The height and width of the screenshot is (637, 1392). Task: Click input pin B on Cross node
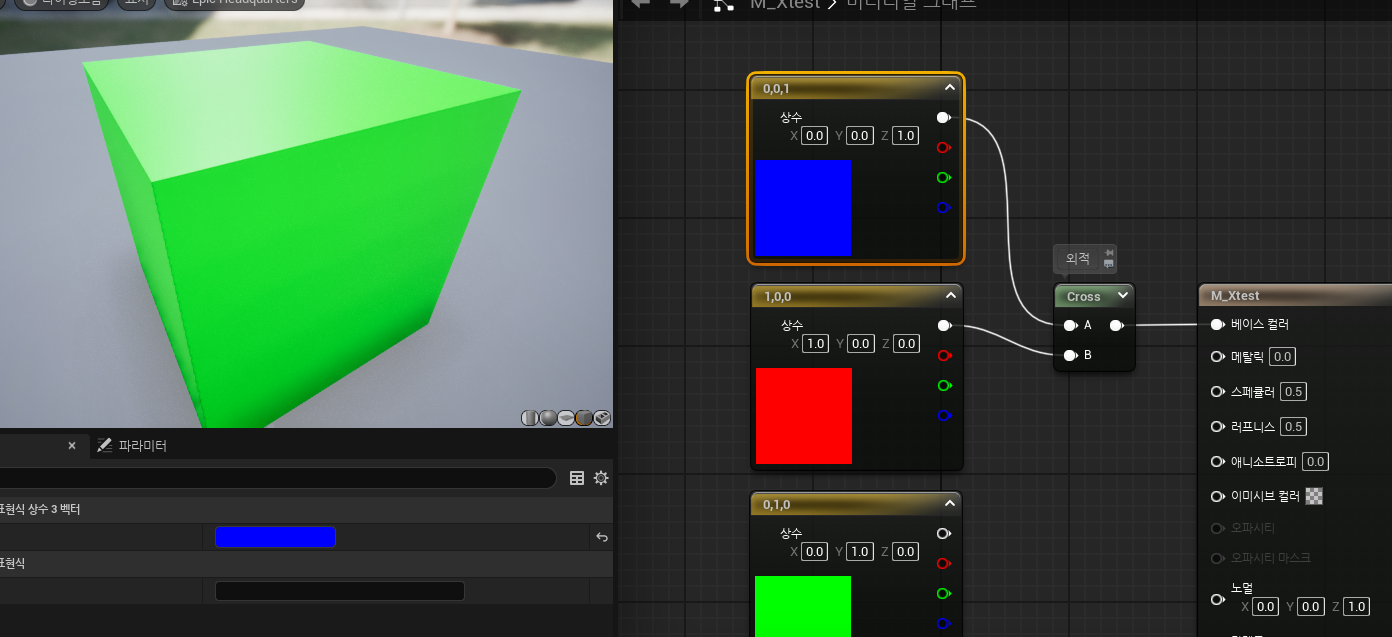[x=1070, y=355]
